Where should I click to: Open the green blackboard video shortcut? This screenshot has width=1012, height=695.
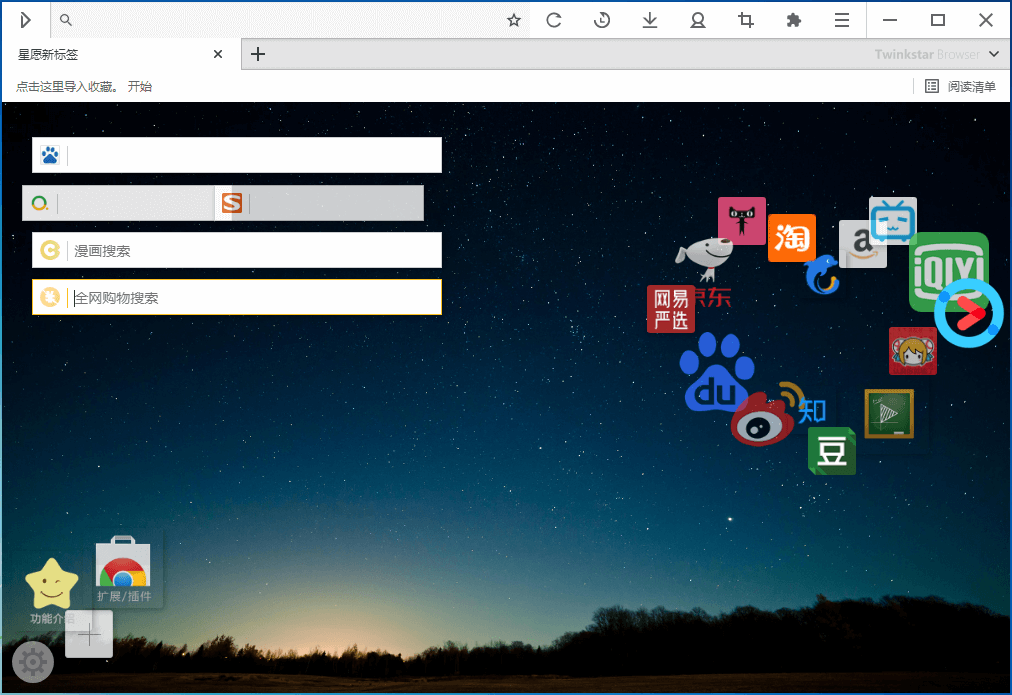pyautogui.click(x=889, y=414)
